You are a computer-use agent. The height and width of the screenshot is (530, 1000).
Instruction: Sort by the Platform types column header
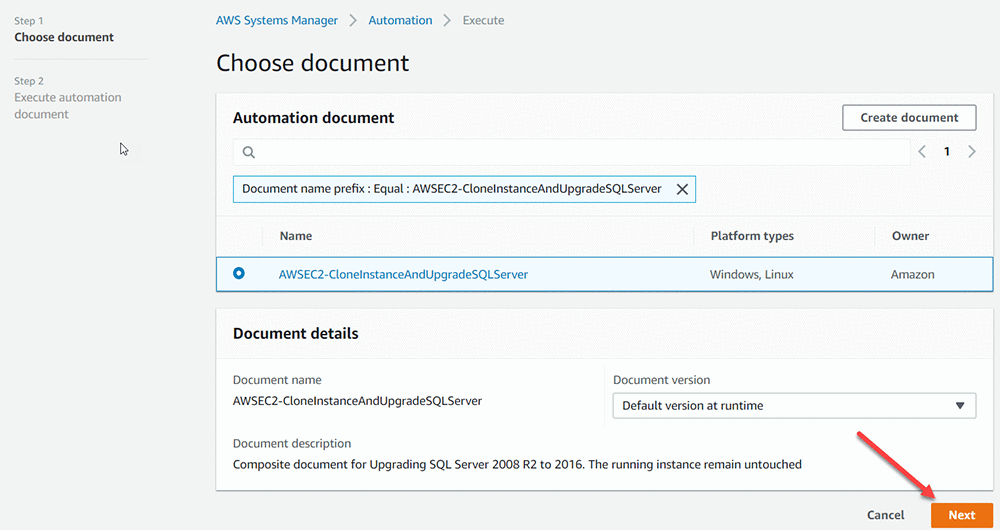[752, 236]
